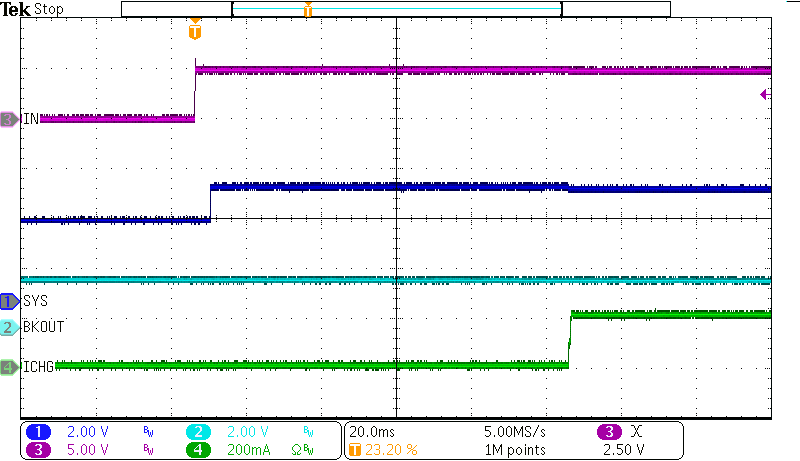800x461 pixels.
Task: Click the trigger source channel 3 badge
Action: coord(609,432)
